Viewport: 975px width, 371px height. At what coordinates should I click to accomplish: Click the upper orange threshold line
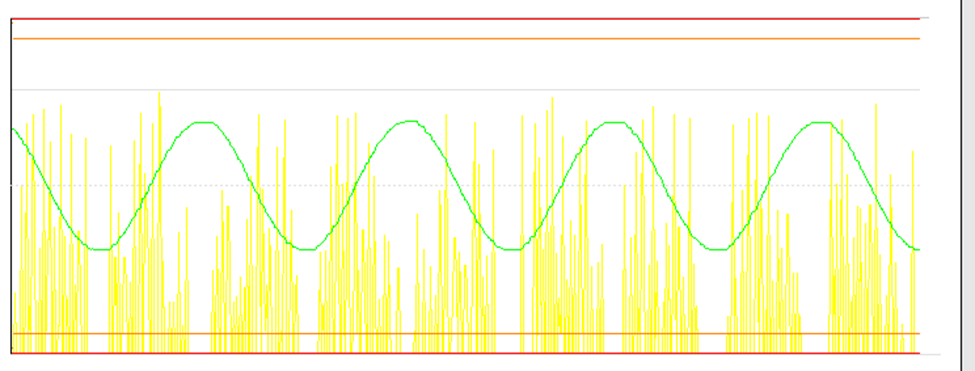(x=465, y=39)
